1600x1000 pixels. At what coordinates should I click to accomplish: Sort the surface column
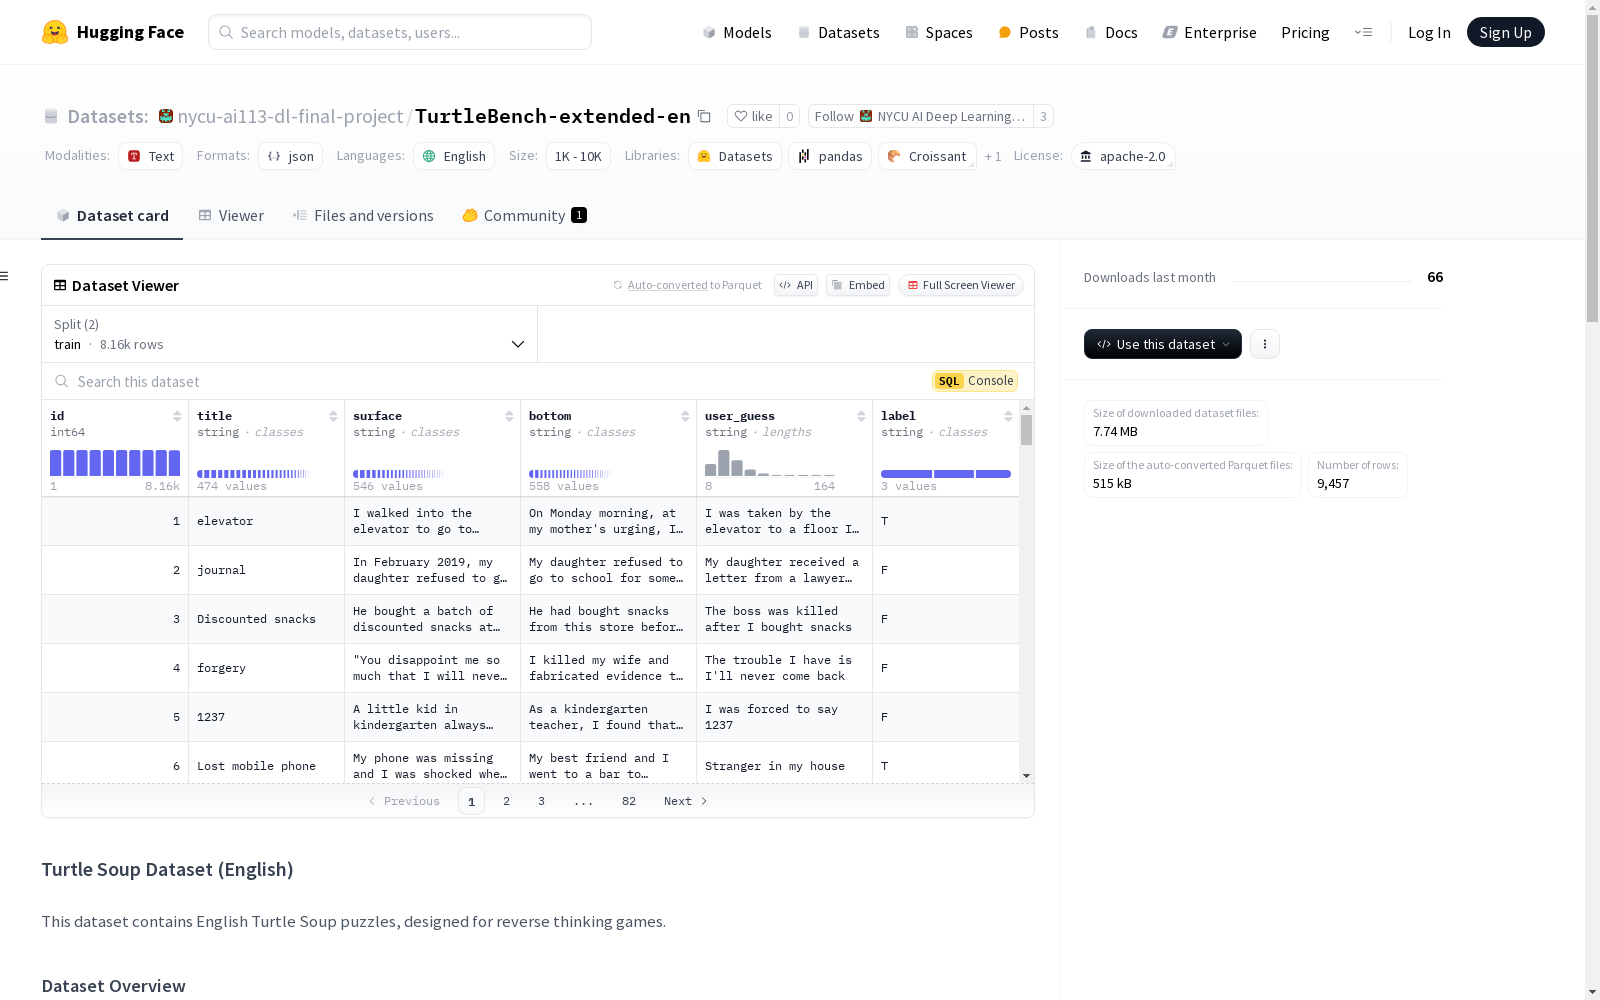pyautogui.click(x=509, y=416)
